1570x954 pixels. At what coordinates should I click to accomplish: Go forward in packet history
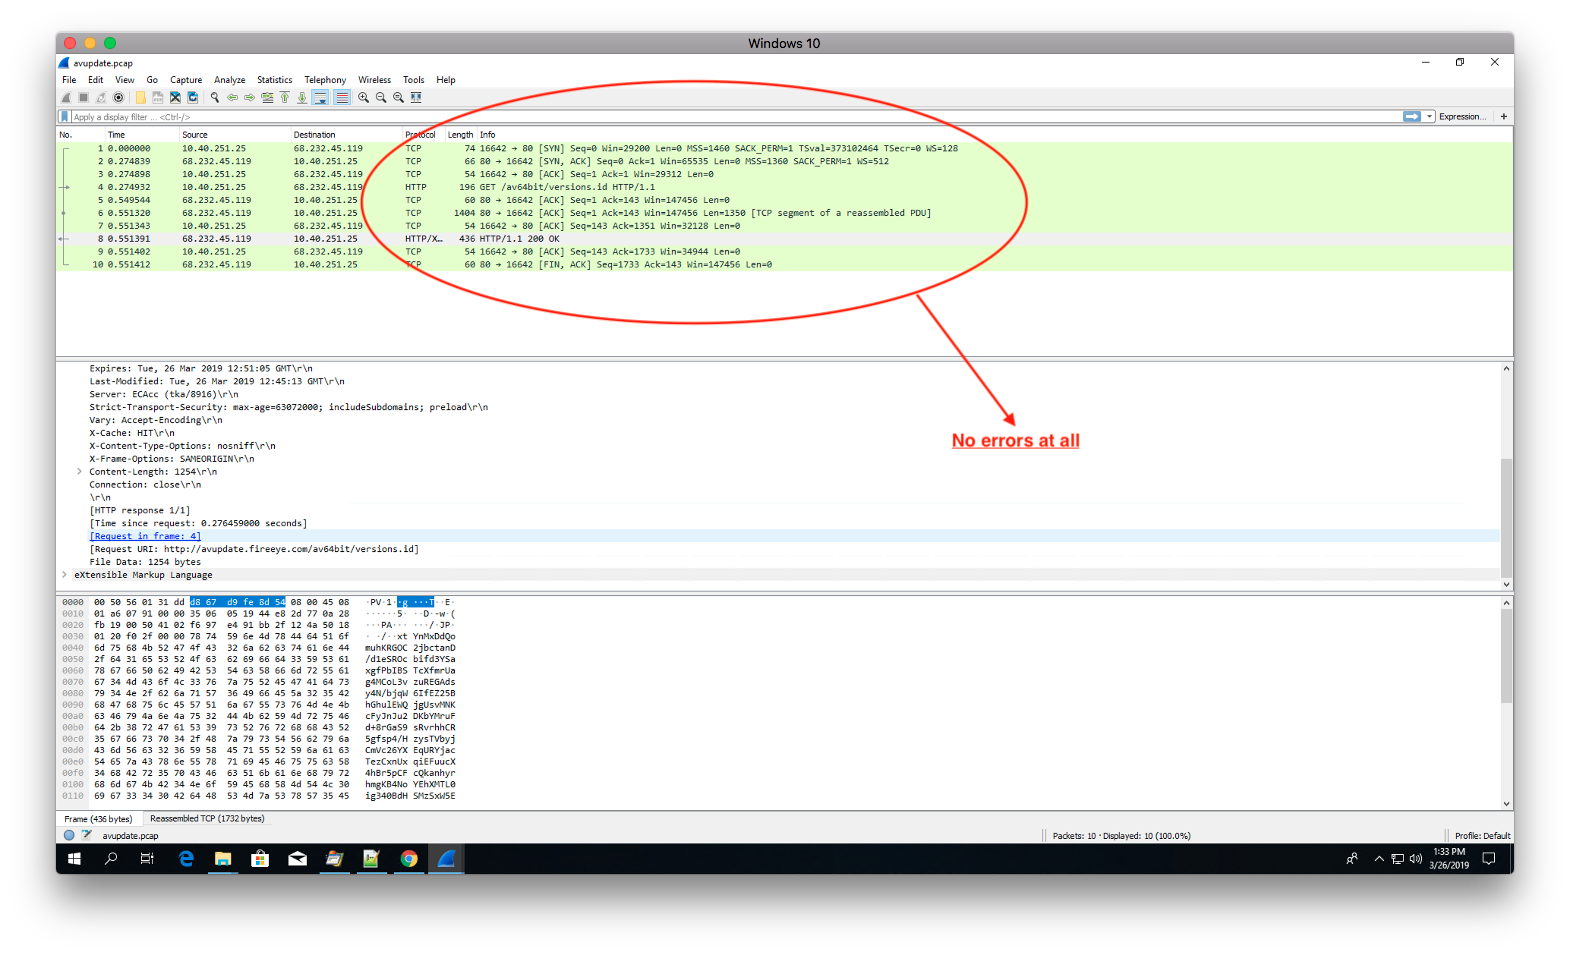[250, 98]
